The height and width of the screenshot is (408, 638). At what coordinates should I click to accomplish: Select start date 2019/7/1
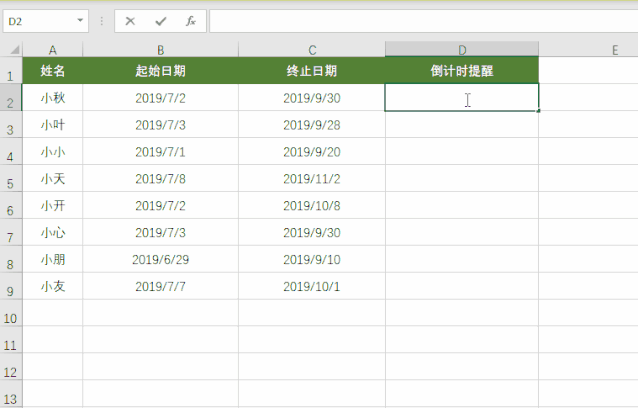point(161,152)
